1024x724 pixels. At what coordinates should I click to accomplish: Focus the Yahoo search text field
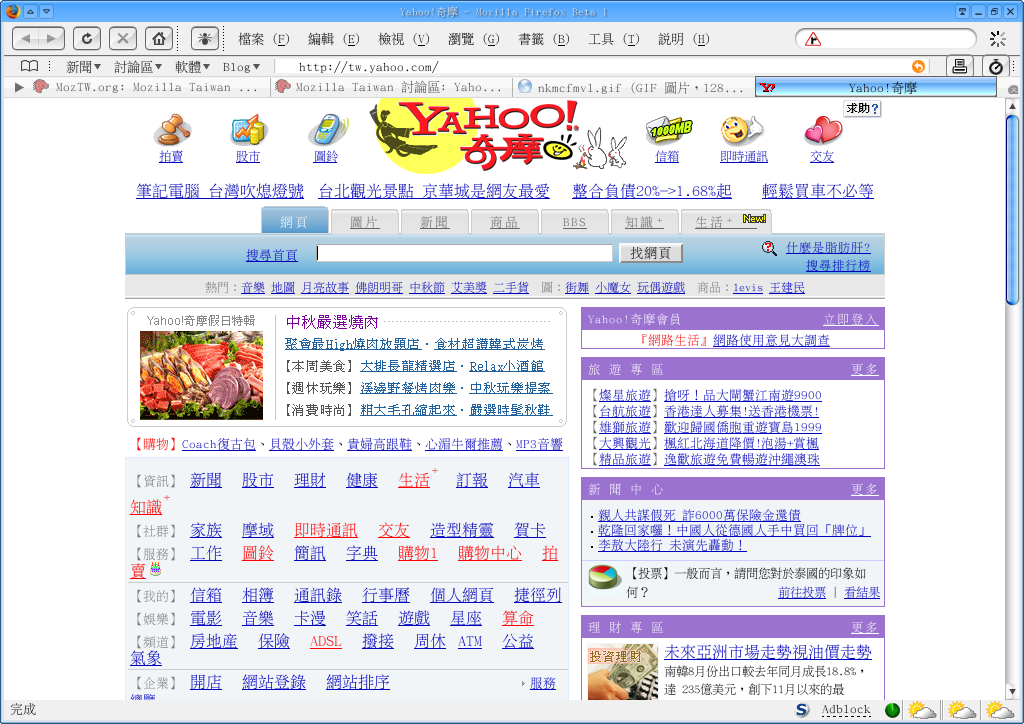(x=464, y=253)
